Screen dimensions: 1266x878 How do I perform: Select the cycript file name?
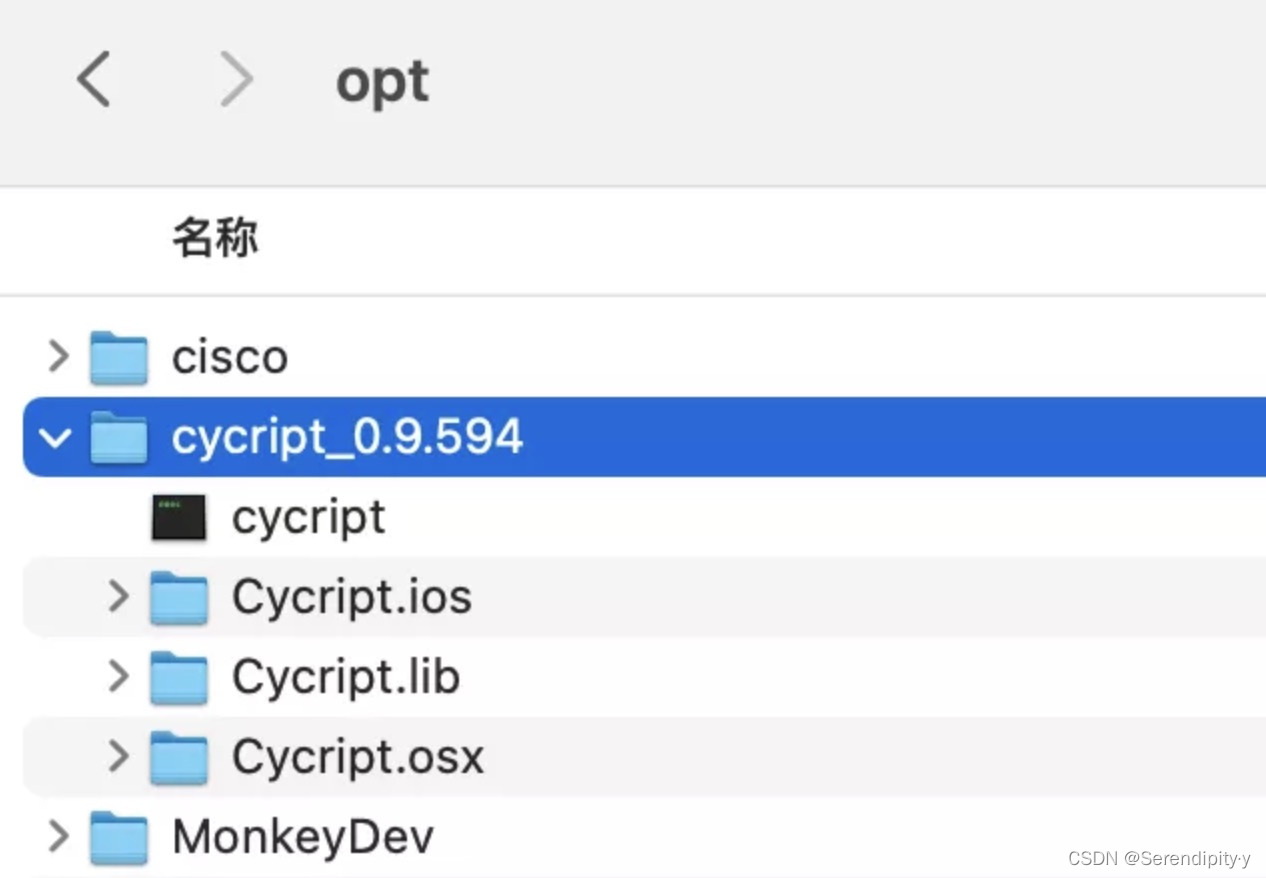309,518
